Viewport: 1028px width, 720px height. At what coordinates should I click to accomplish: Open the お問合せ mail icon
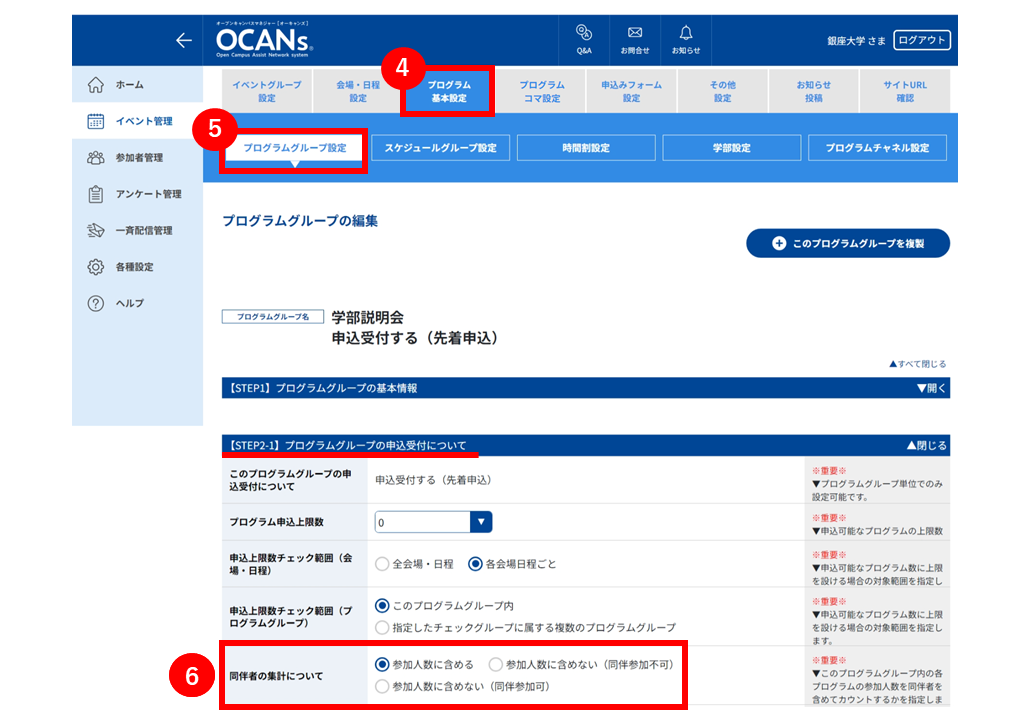[x=635, y=32]
